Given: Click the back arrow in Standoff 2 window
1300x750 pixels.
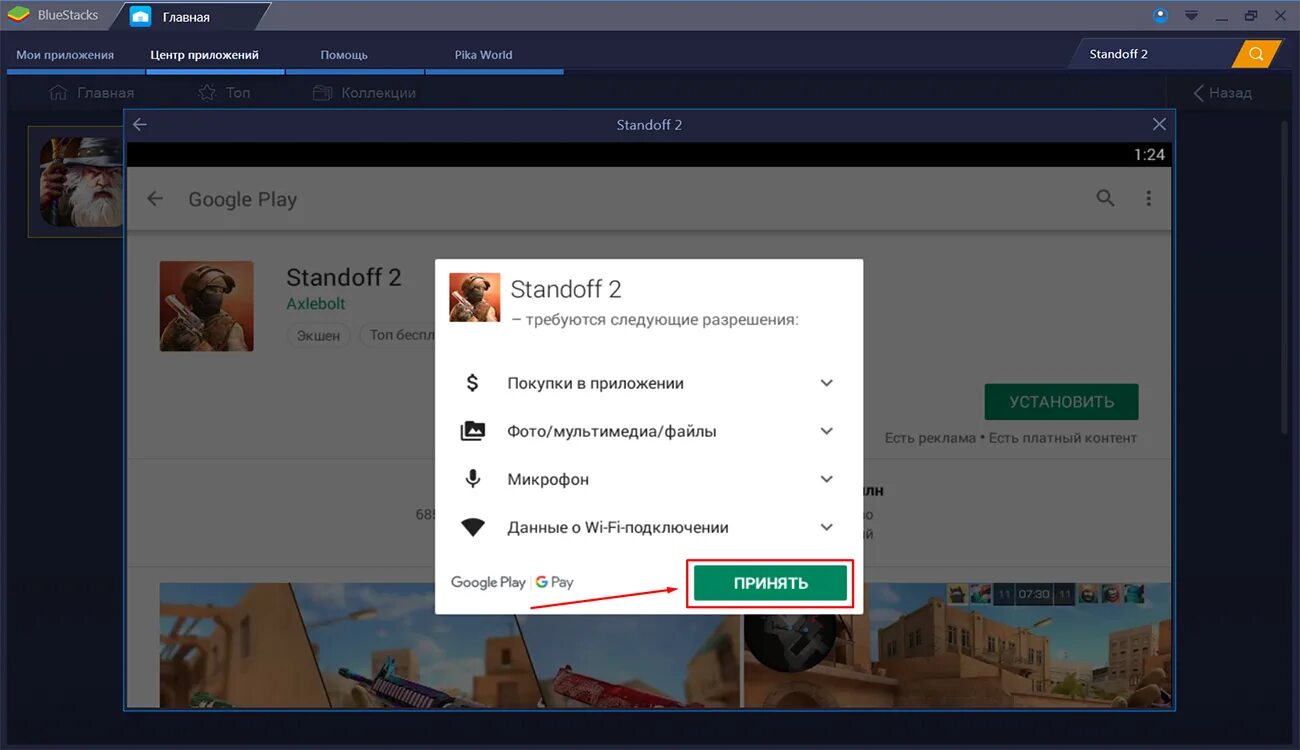Looking at the screenshot, I should coord(140,125).
